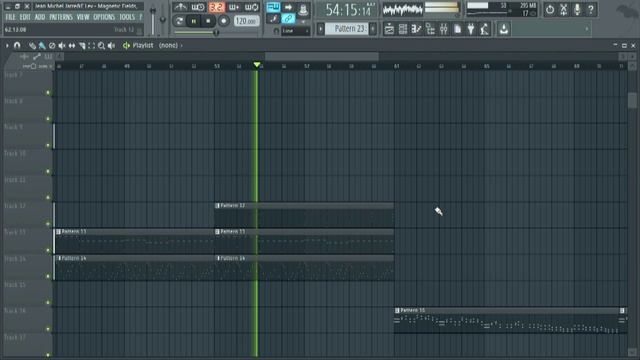Screen dimensions: 640x360
Task: Toggle overdub blend recording
Action: click(234, 7)
